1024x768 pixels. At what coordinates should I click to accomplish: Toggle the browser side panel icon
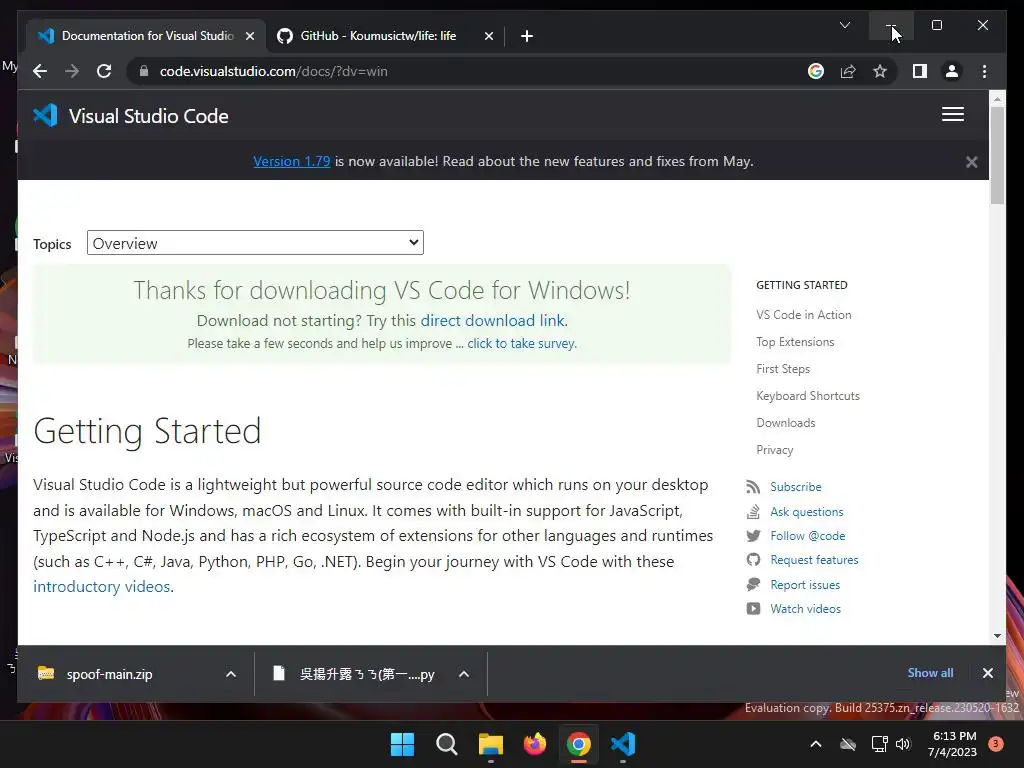point(920,71)
